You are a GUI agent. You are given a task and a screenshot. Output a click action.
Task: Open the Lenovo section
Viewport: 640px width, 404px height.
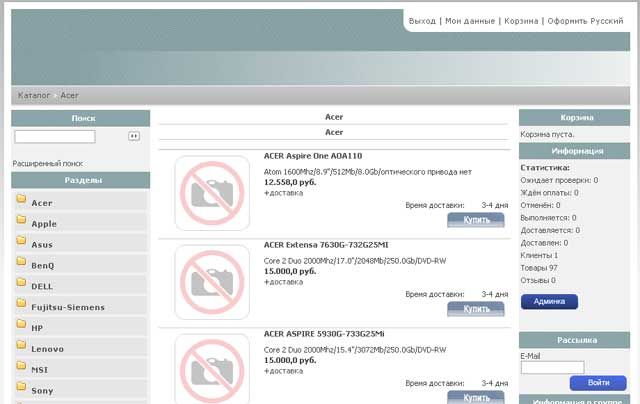[x=47, y=349]
